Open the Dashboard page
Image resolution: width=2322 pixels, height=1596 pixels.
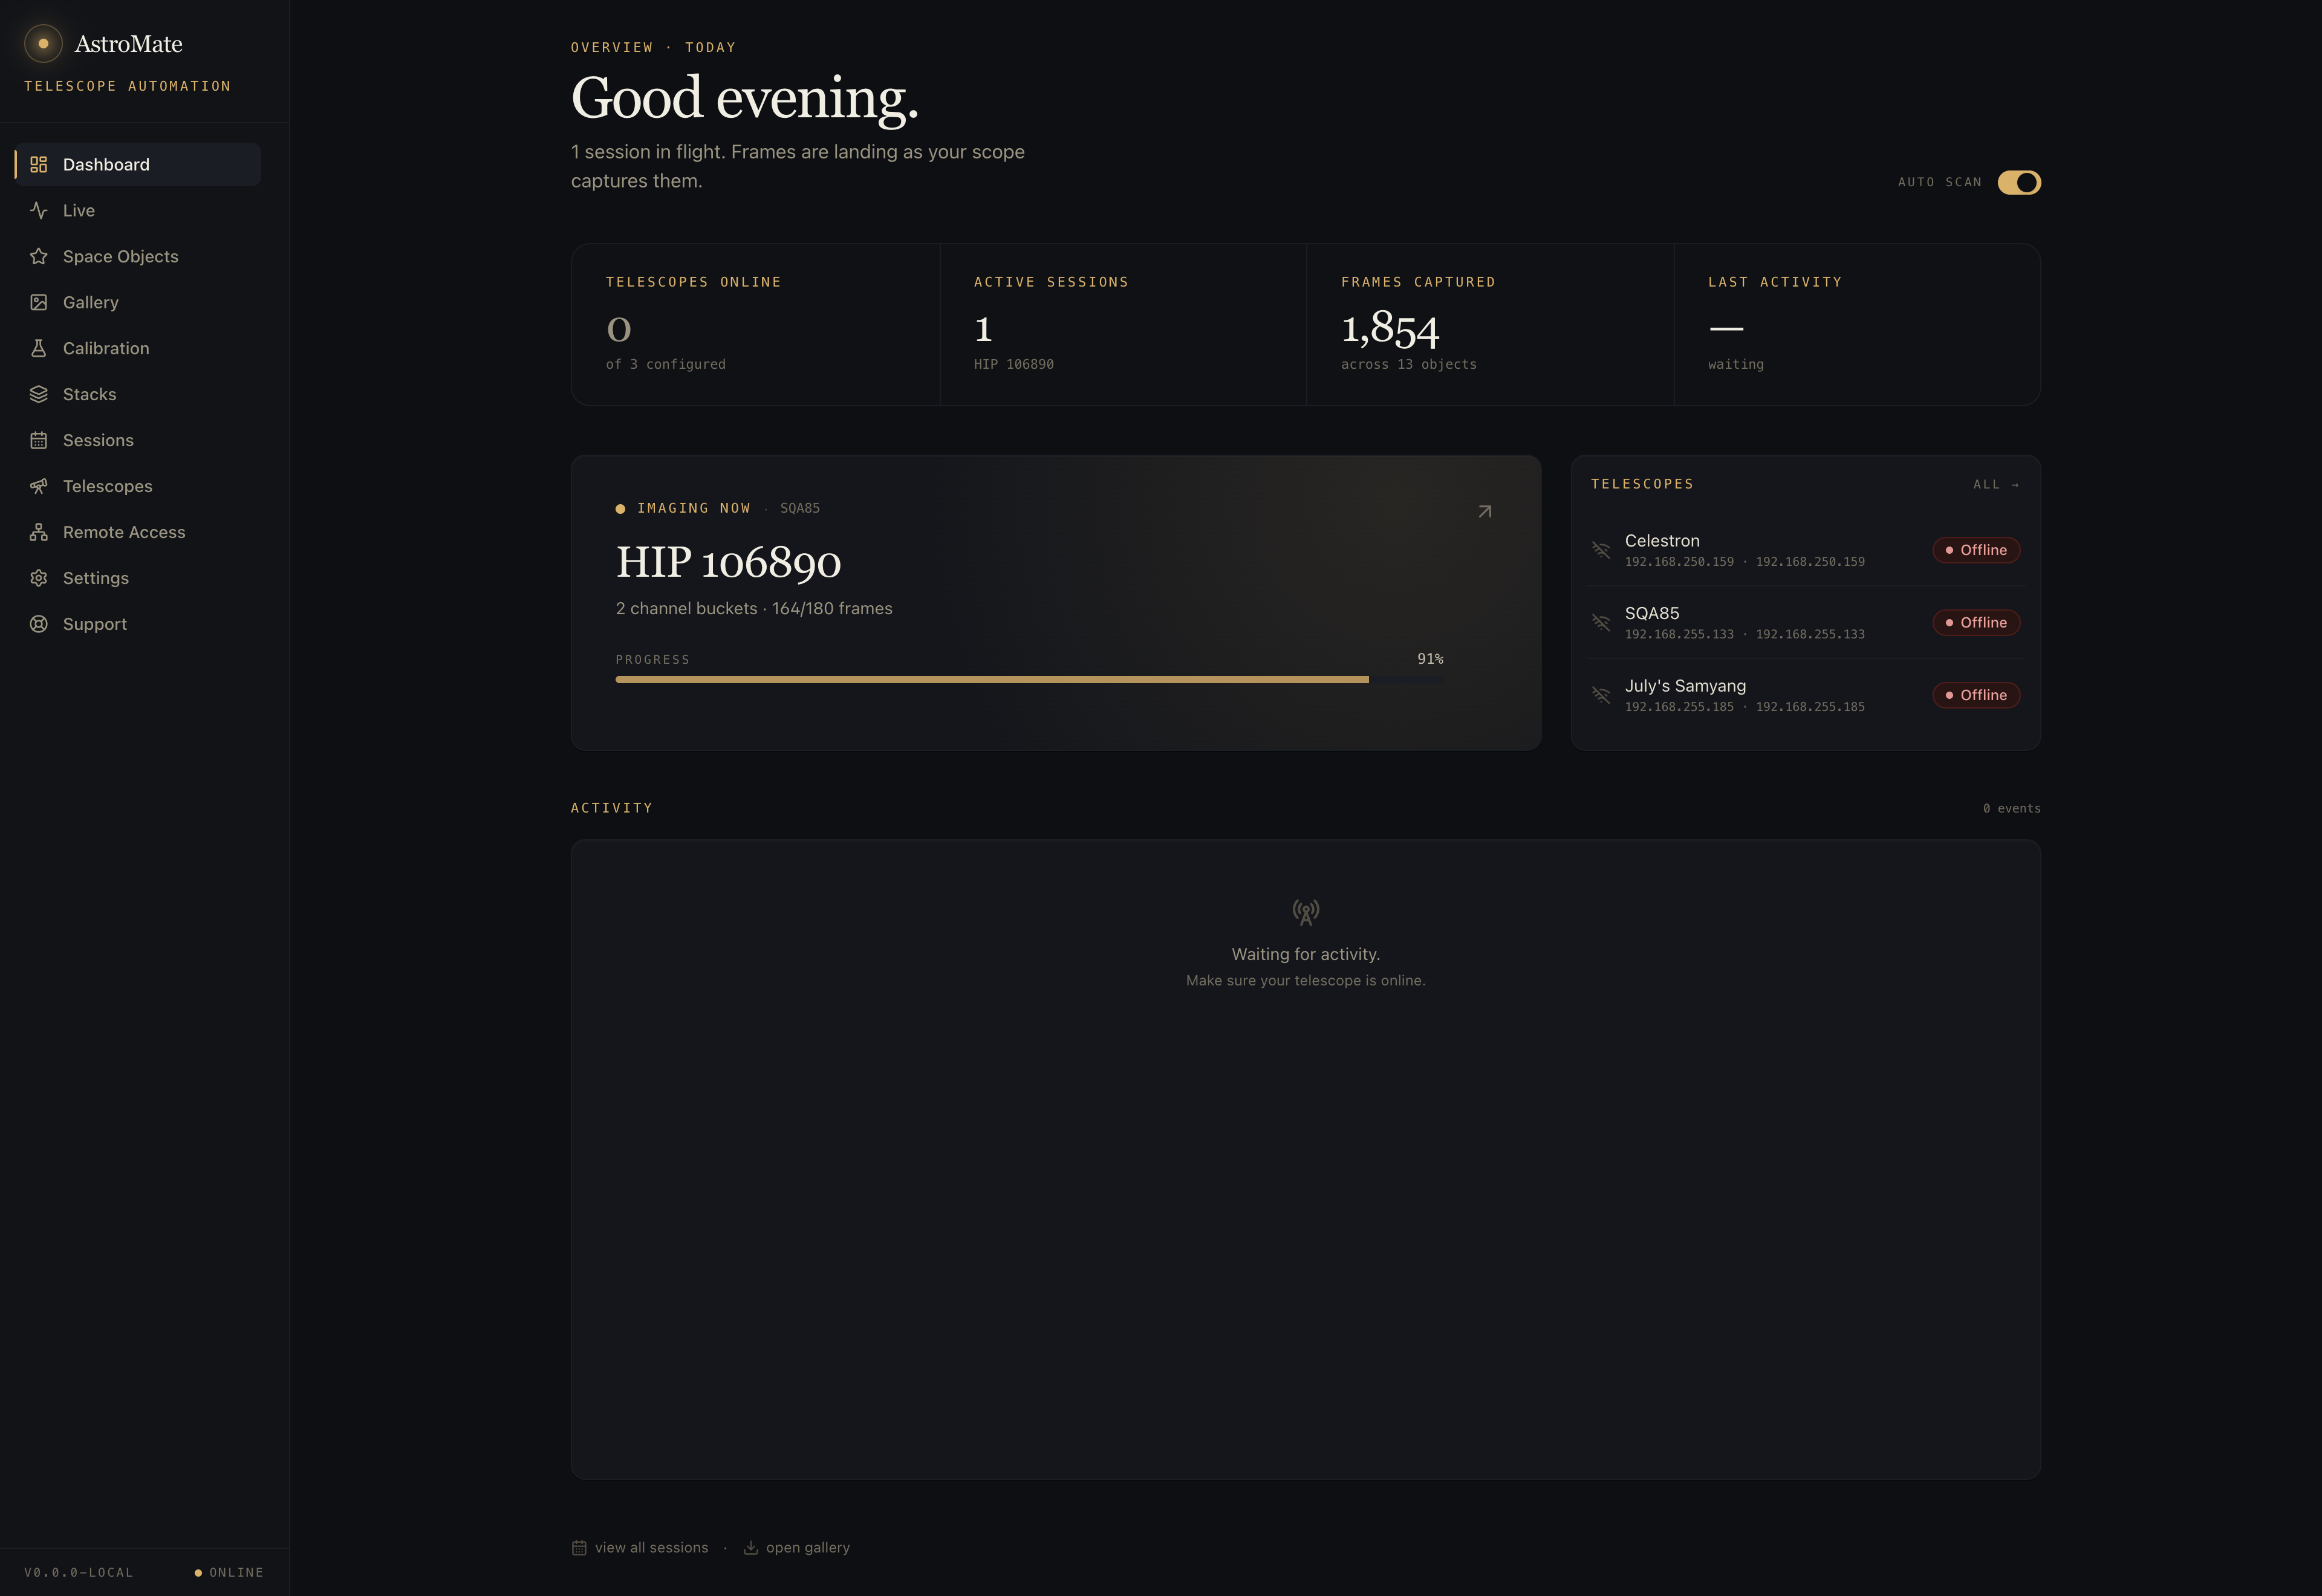click(x=138, y=164)
